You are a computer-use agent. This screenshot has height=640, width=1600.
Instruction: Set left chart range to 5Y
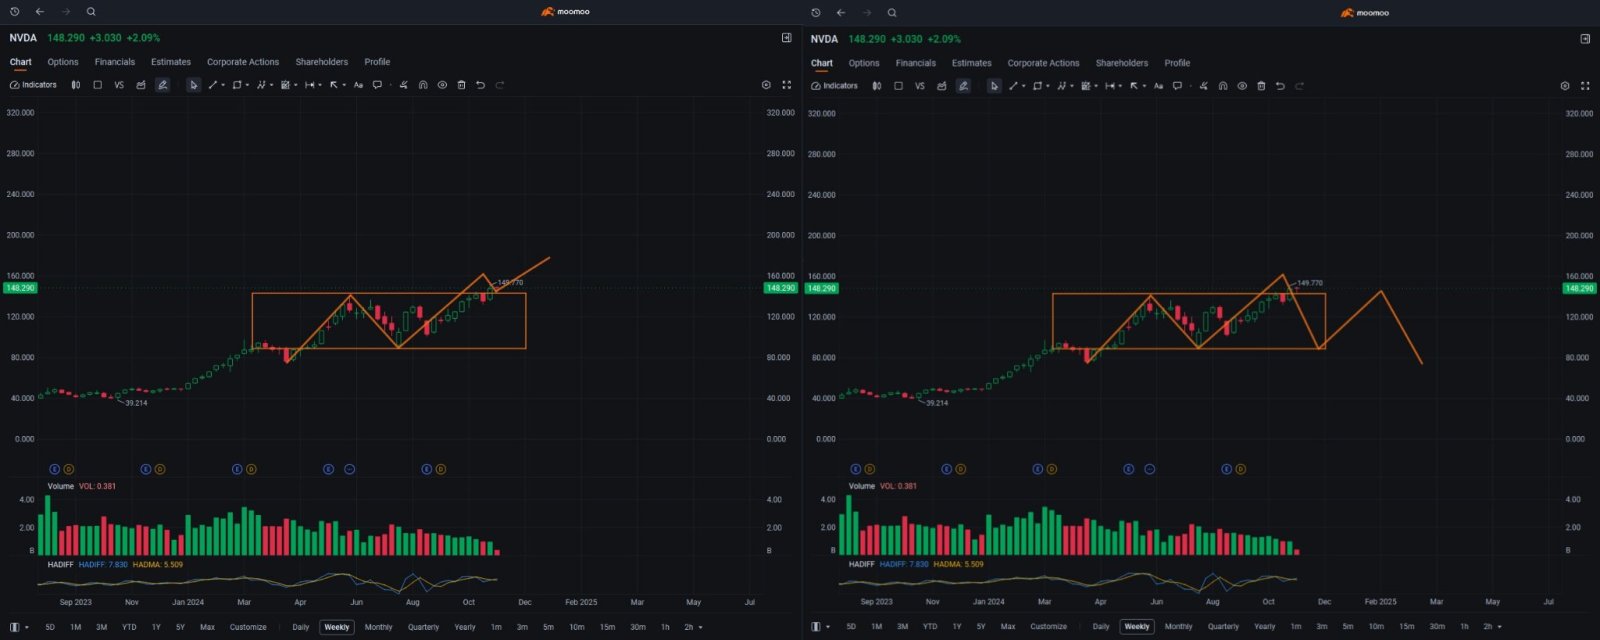click(x=180, y=627)
